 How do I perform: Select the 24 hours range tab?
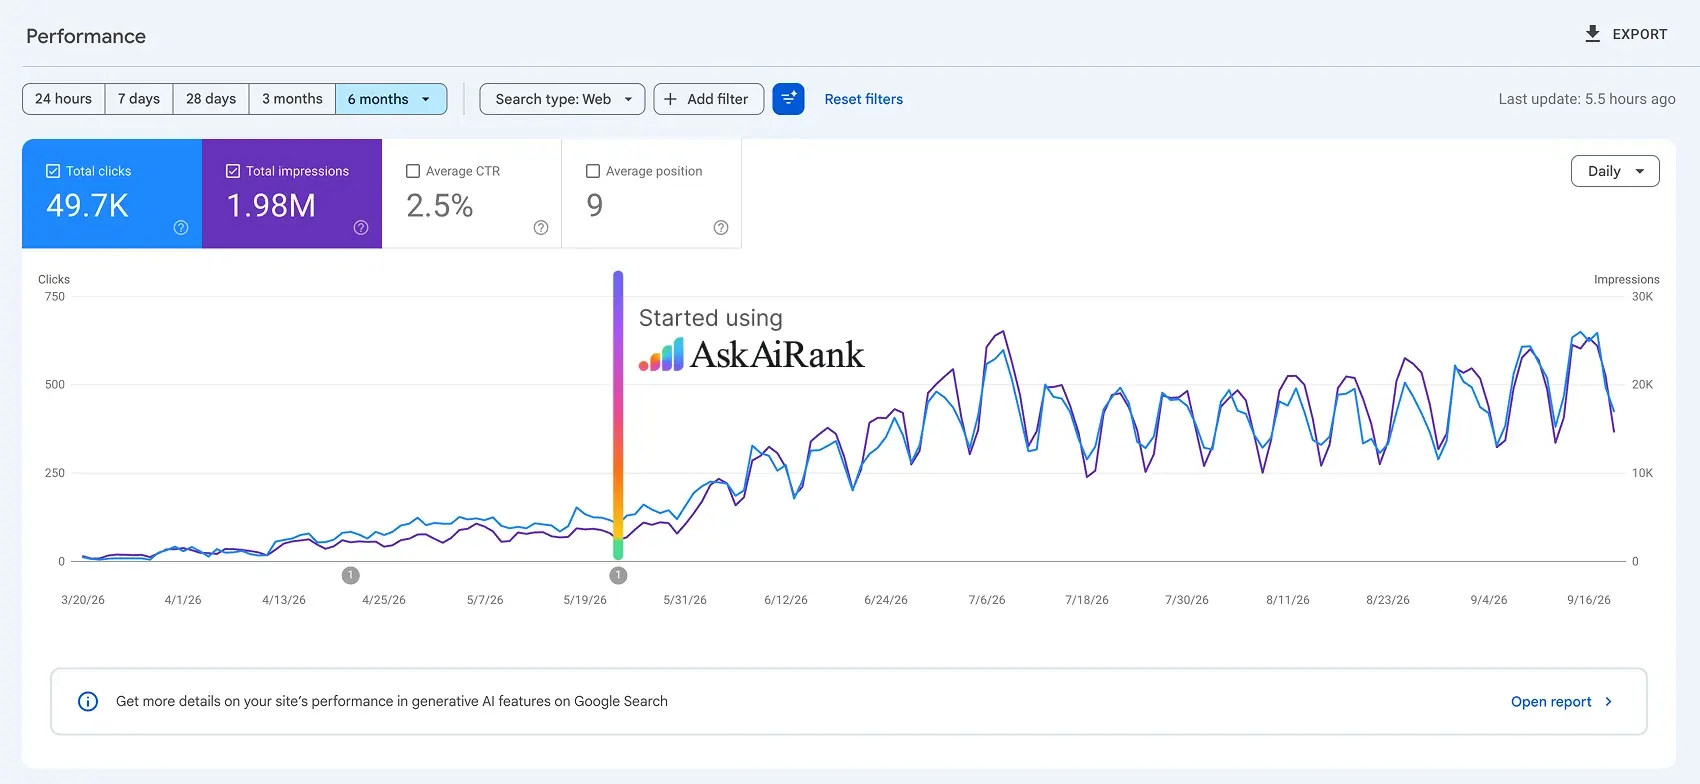click(63, 99)
